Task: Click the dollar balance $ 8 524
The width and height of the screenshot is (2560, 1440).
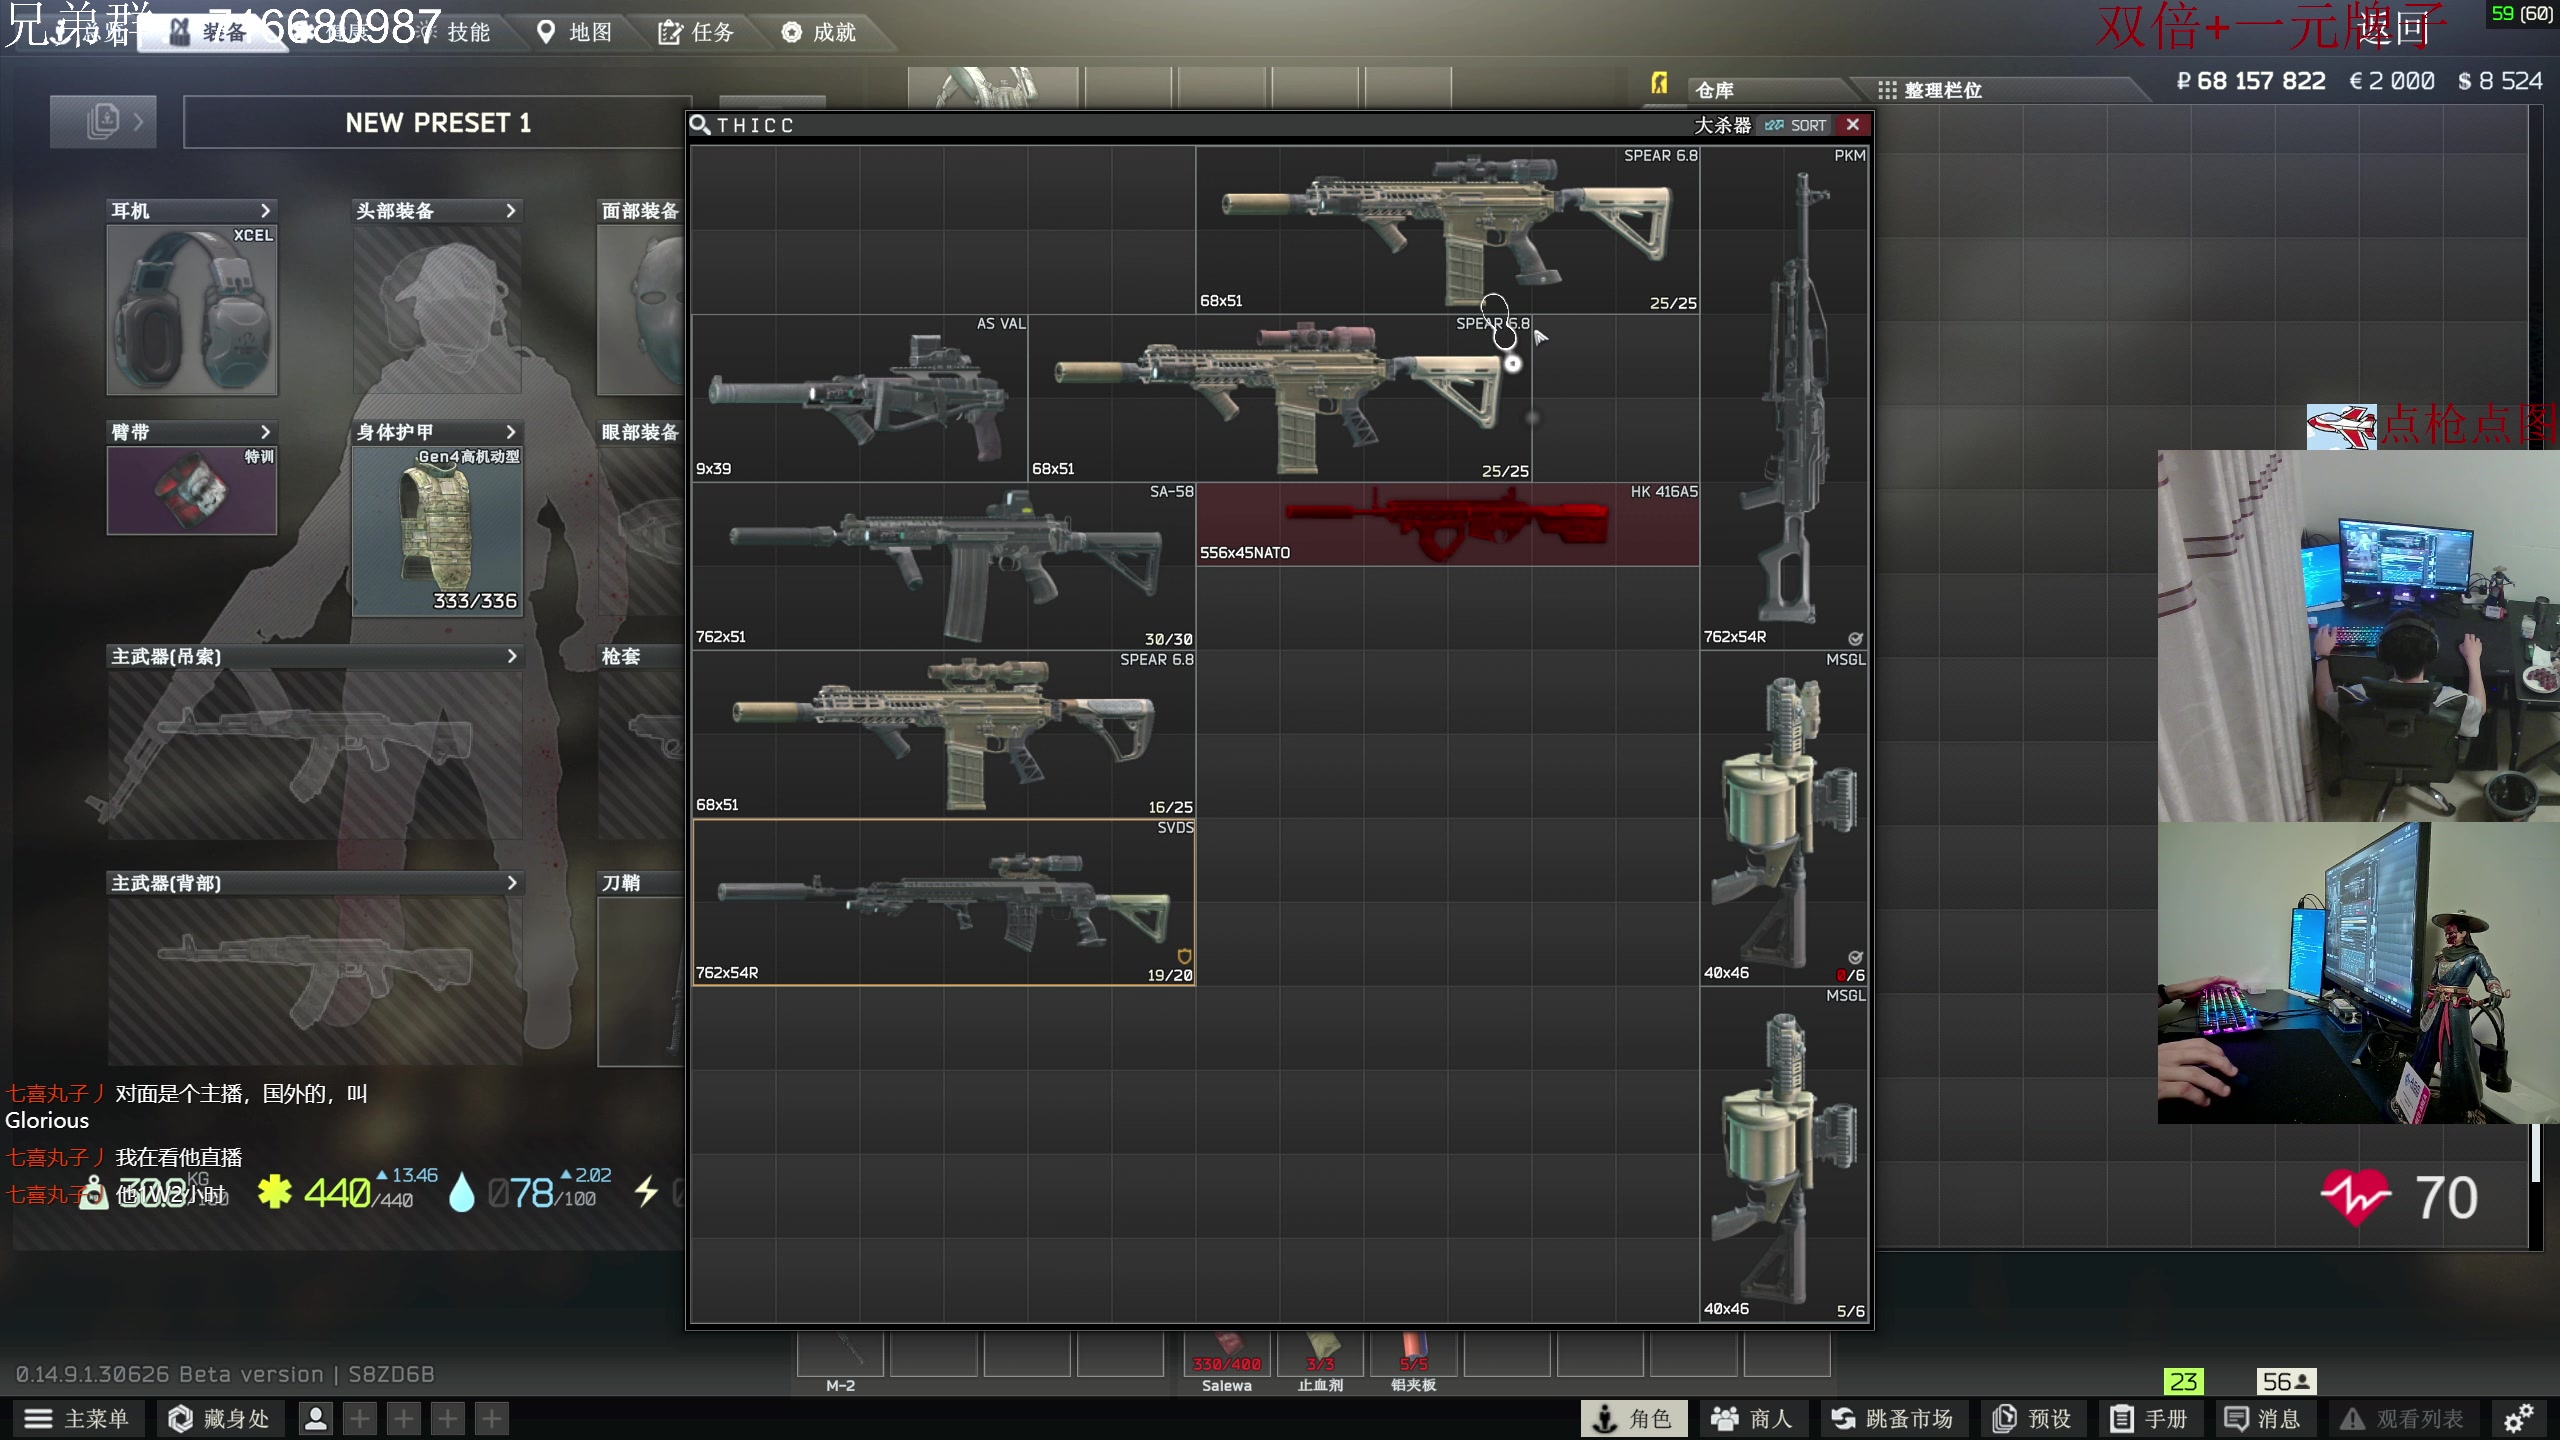Action: coord(2500,81)
